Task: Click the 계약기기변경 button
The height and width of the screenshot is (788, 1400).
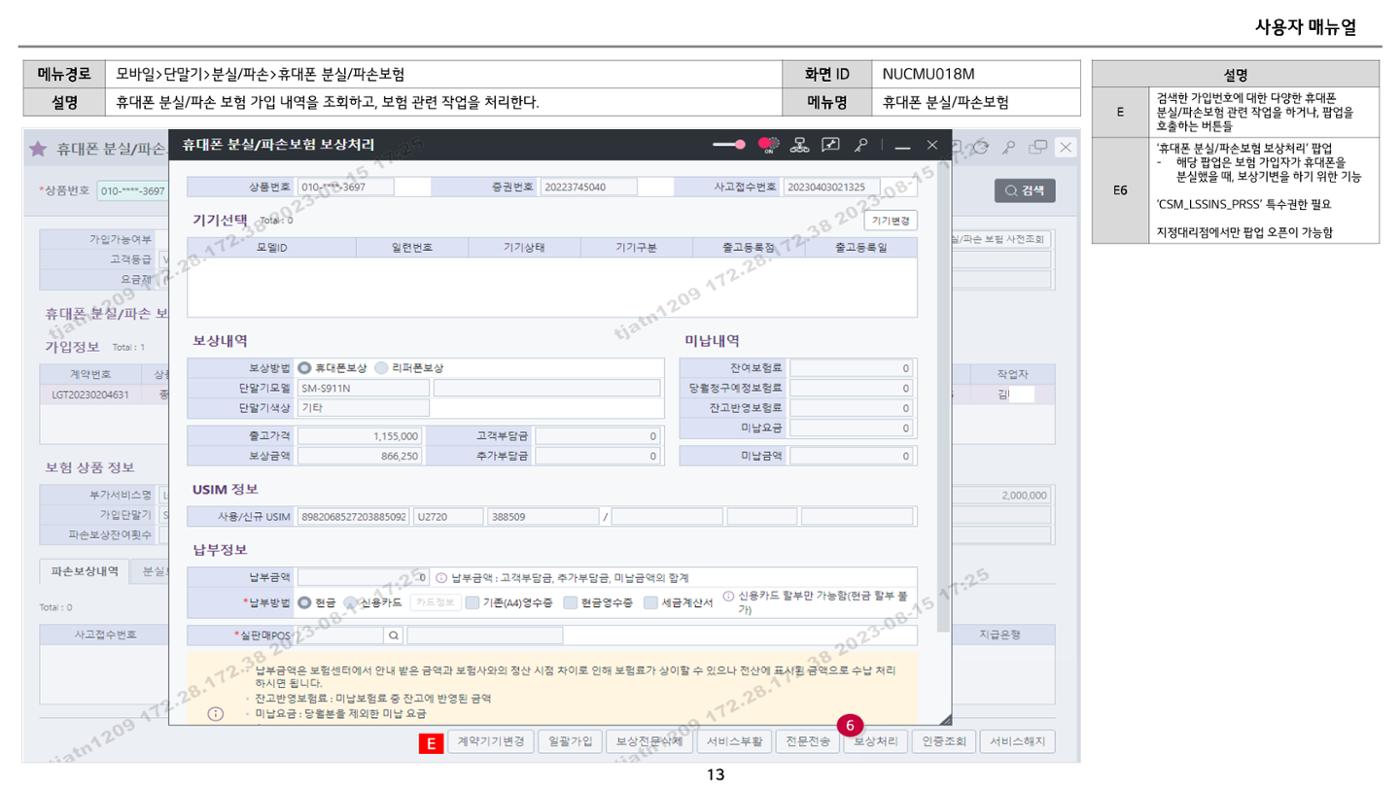Action: (x=490, y=742)
